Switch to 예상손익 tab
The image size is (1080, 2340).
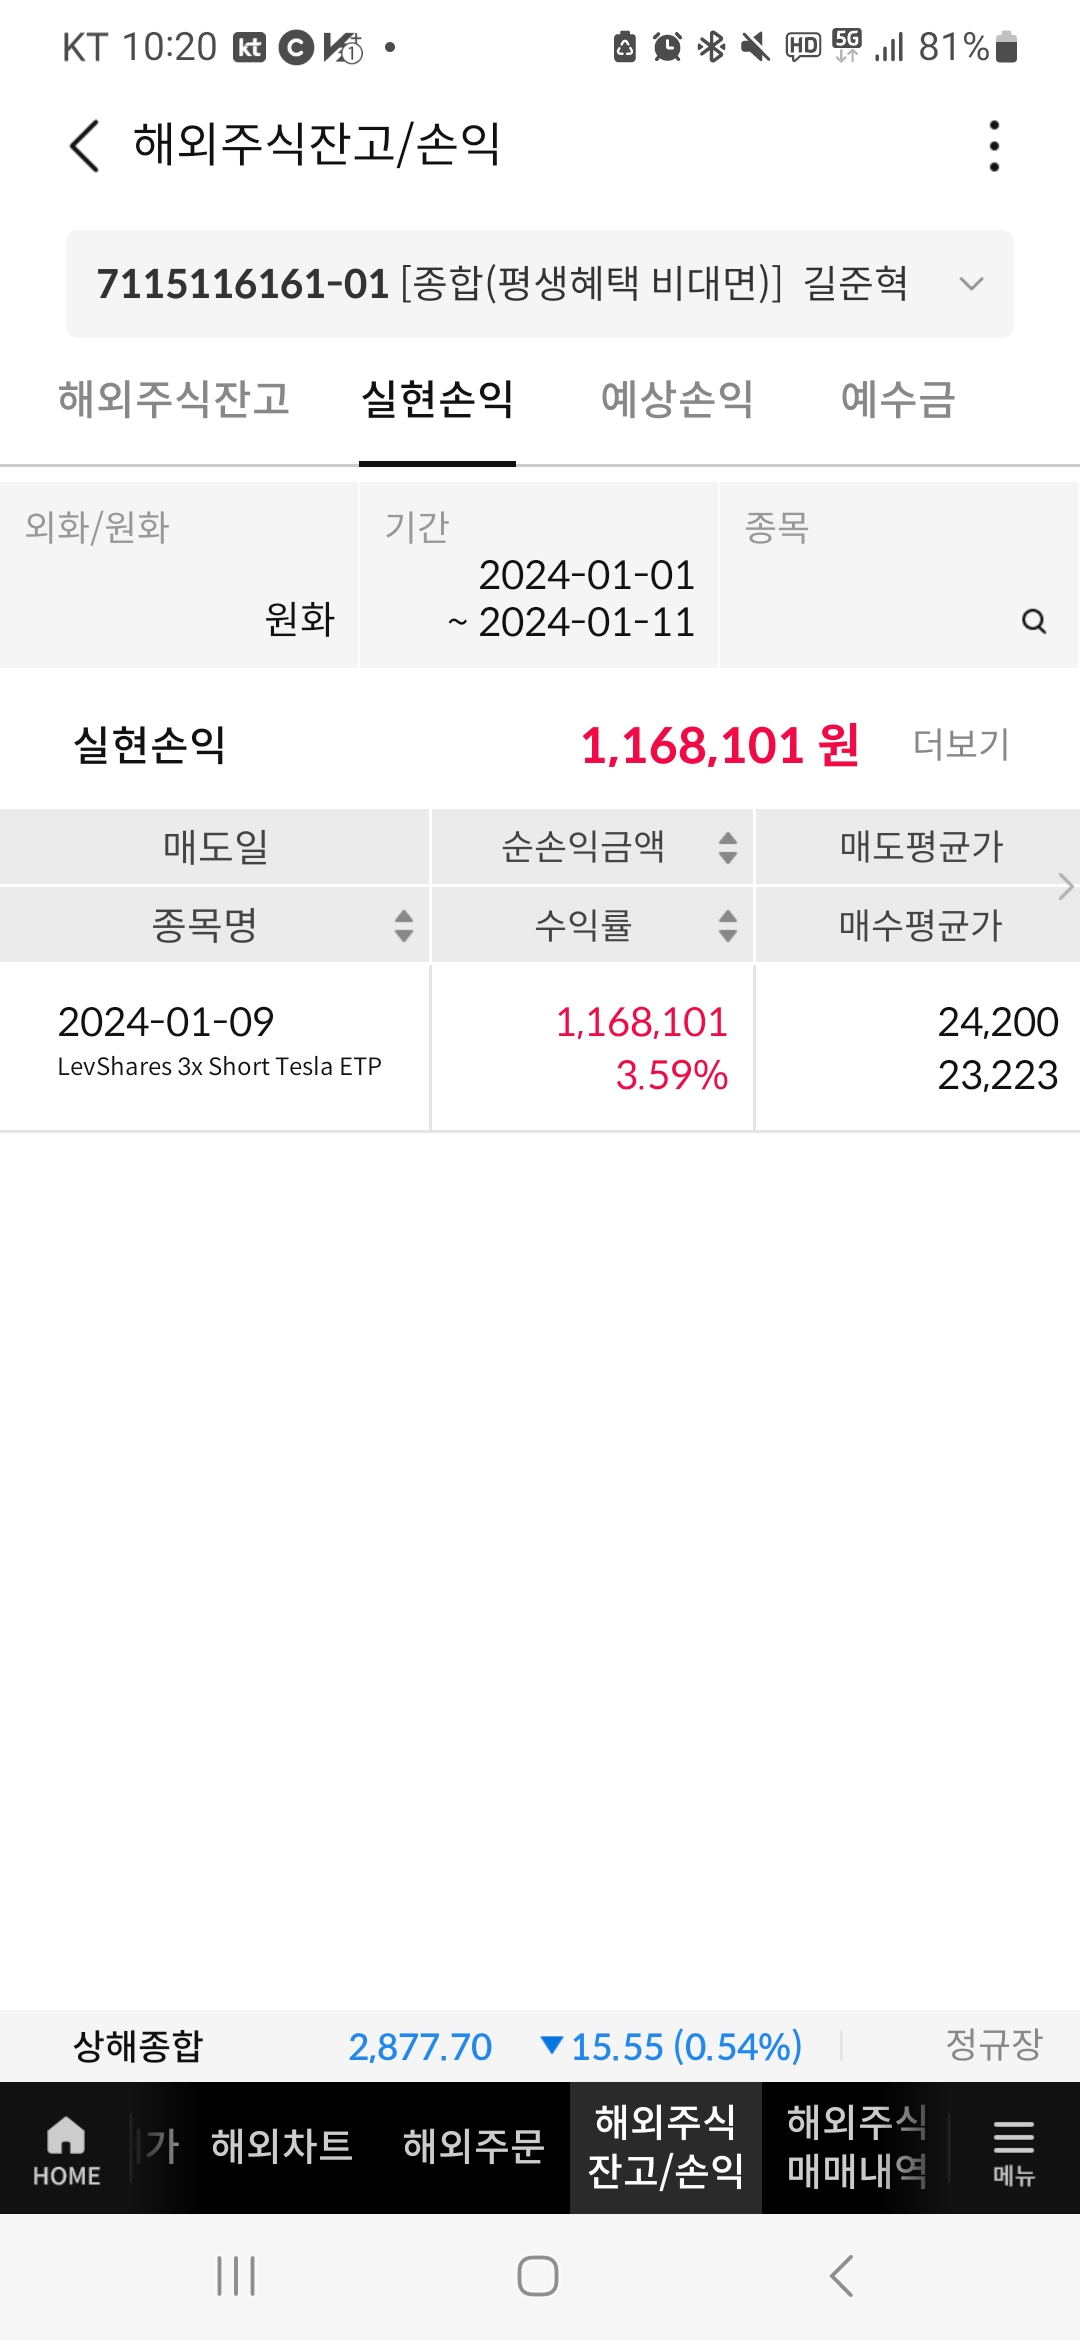pyautogui.click(x=677, y=399)
